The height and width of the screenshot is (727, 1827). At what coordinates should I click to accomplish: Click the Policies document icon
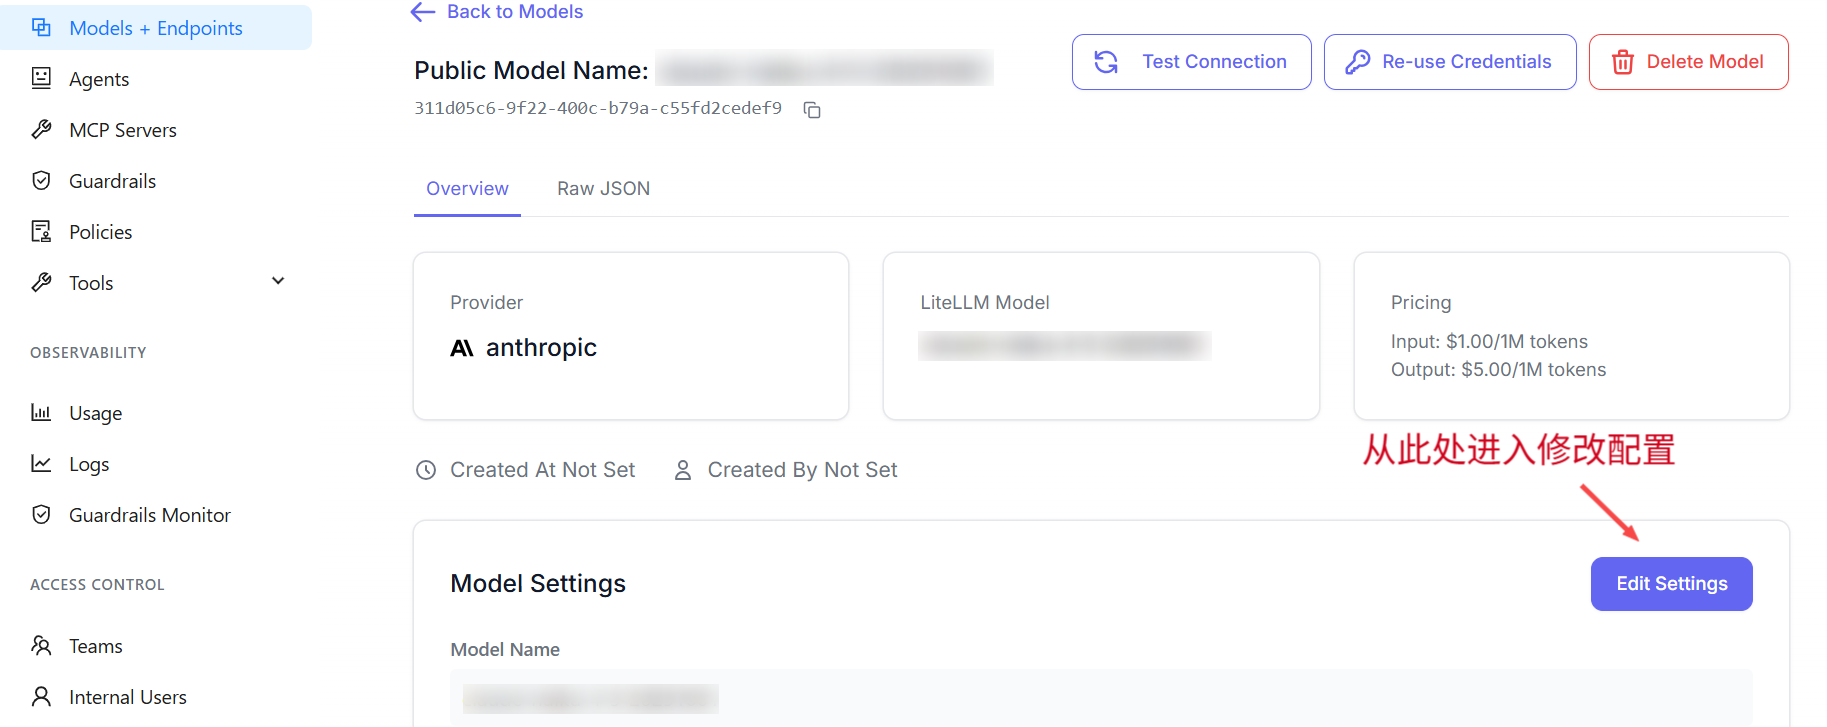point(41,232)
